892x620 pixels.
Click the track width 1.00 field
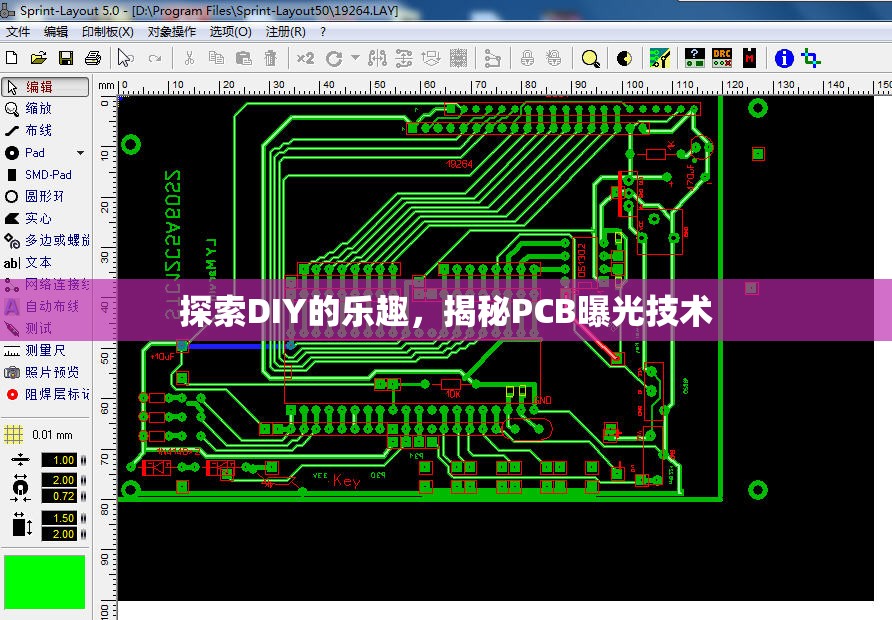pos(59,460)
